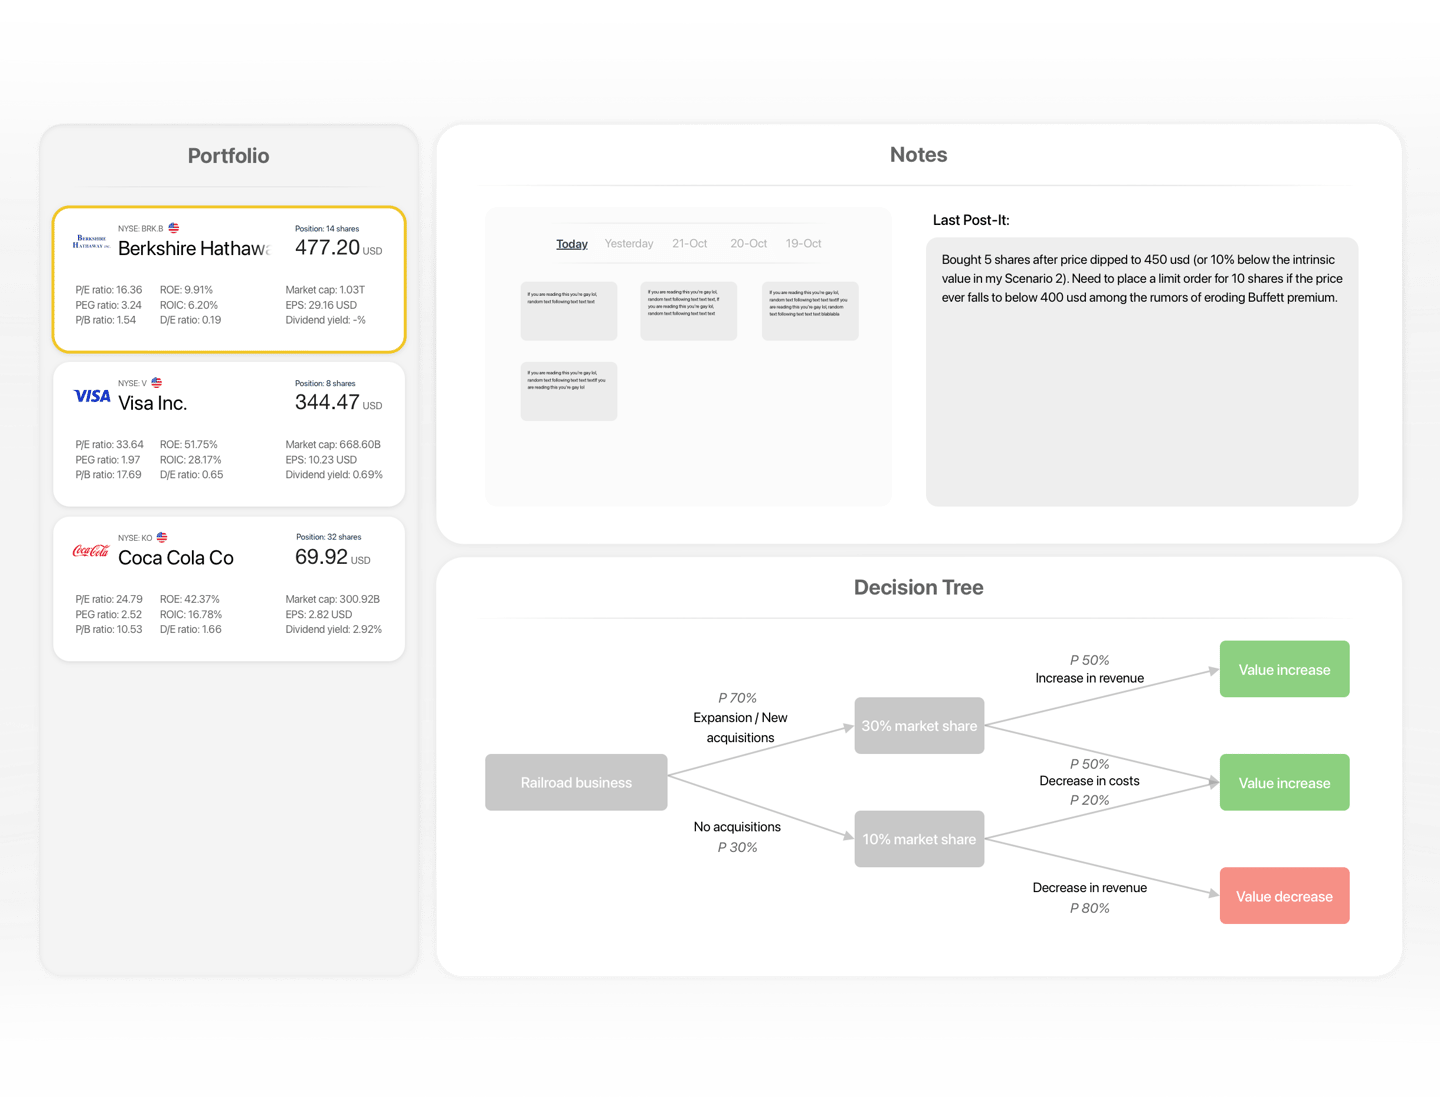Click the US flag beside NYSE: BRK.B

click(x=174, y=228)
